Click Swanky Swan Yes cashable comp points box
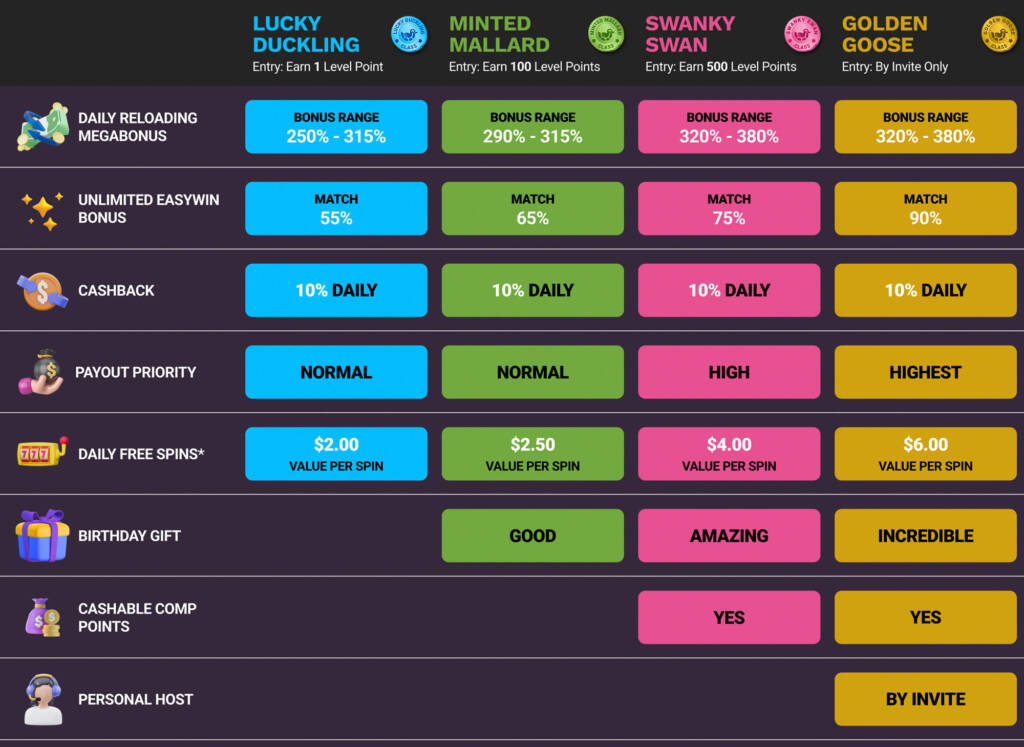The width and height of the screenshot is (1024, 747). tap(729, 617)
